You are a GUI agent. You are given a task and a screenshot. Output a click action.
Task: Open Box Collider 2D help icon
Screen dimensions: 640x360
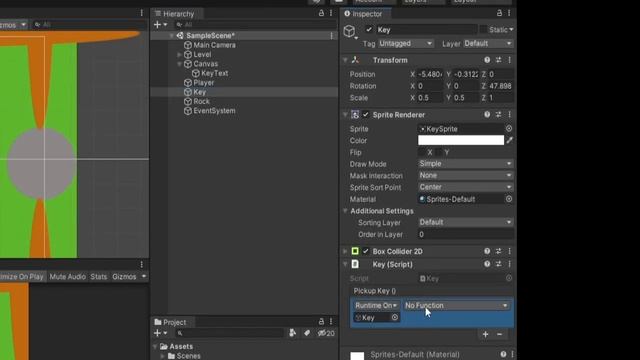click(x=487, y=251)
